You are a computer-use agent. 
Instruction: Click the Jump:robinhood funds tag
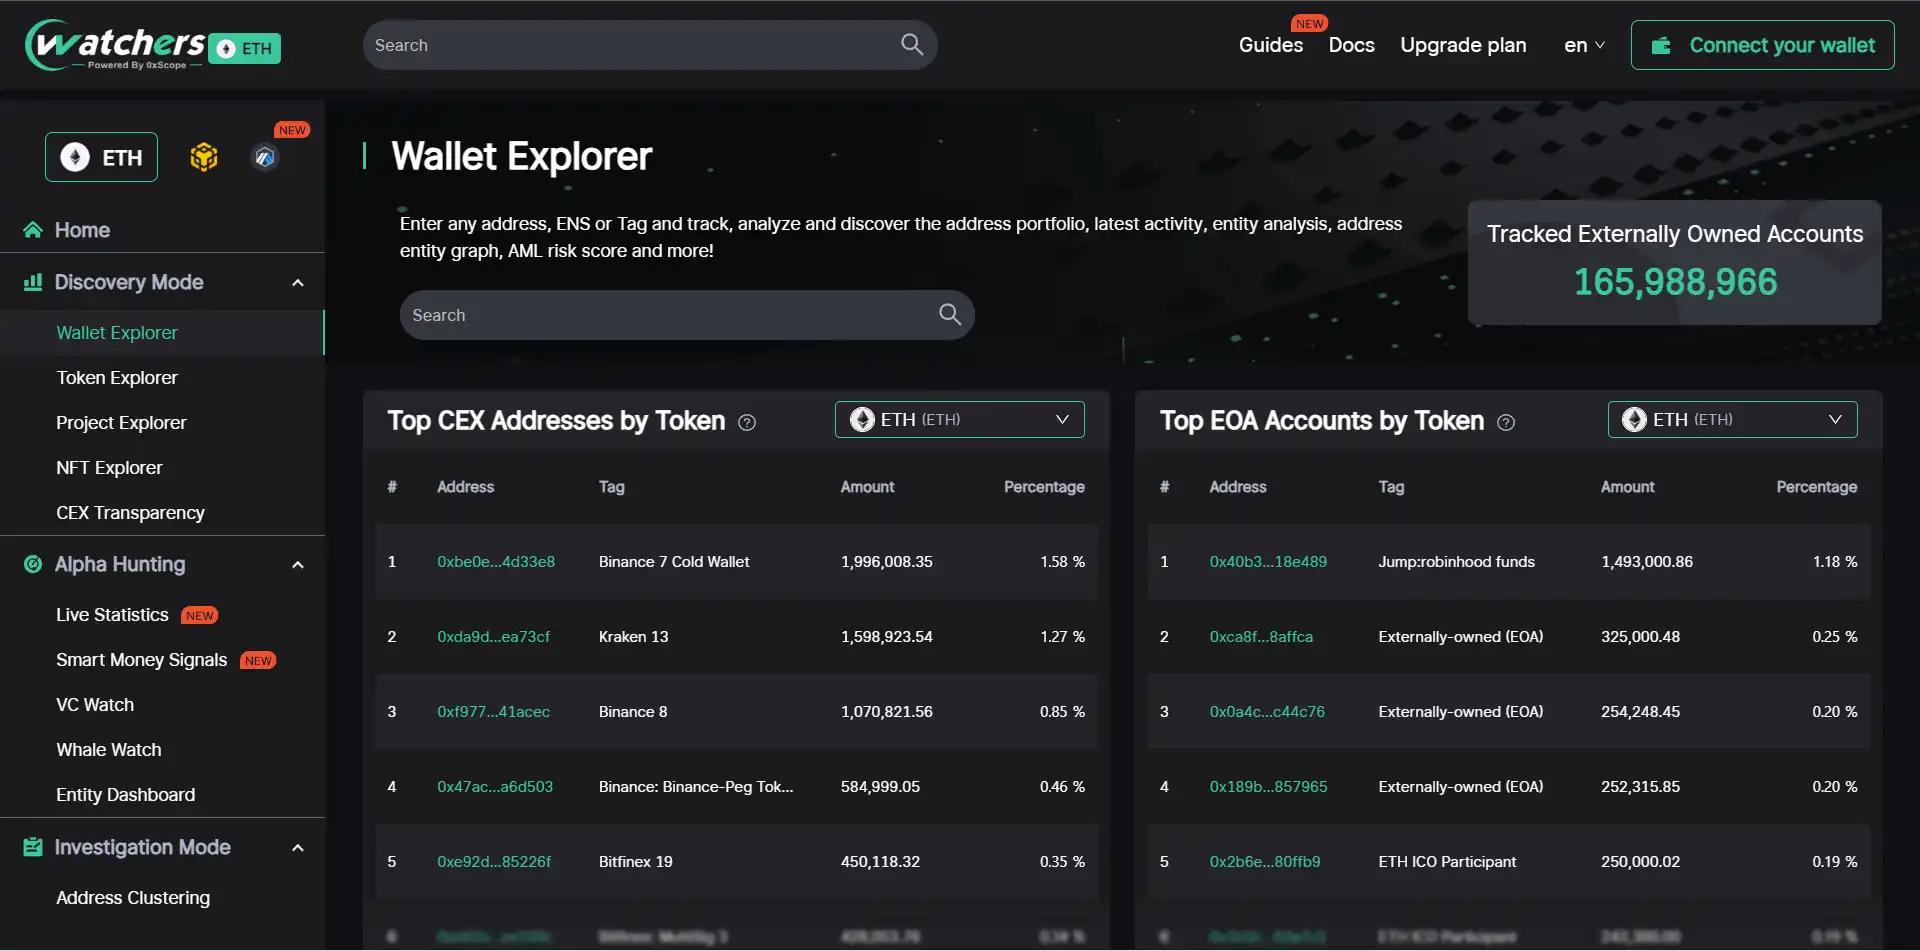[1456, 562]
